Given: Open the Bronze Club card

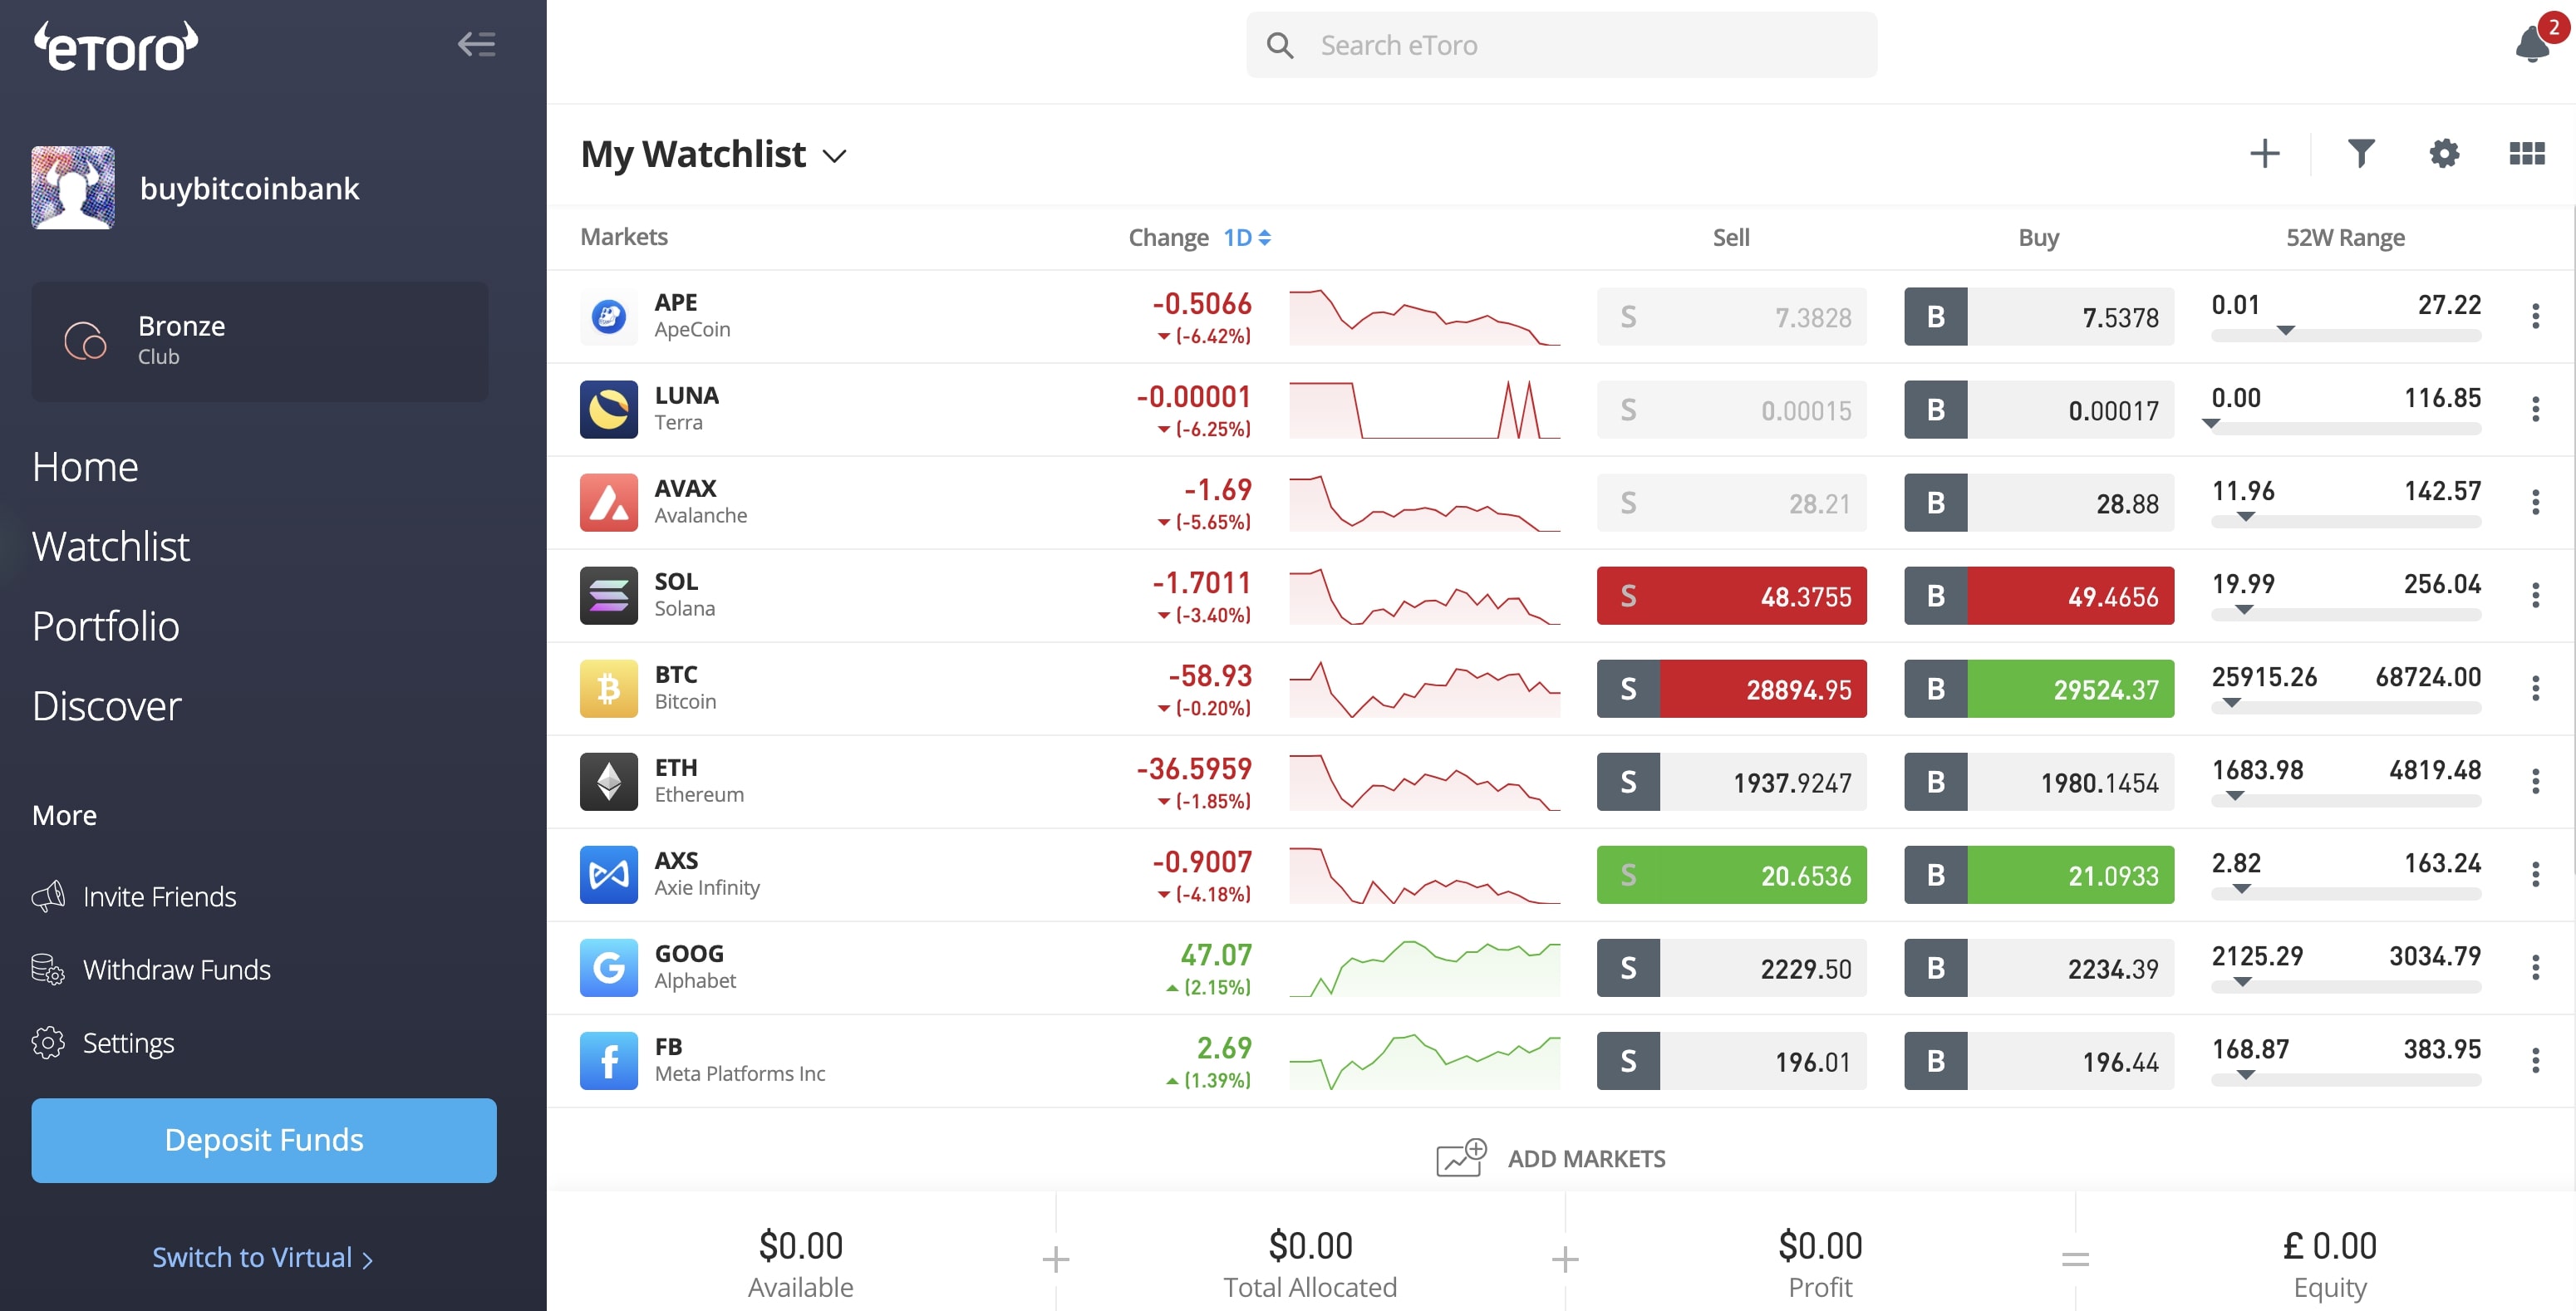Looking at the screenshot, I should [x=260, y=341].
